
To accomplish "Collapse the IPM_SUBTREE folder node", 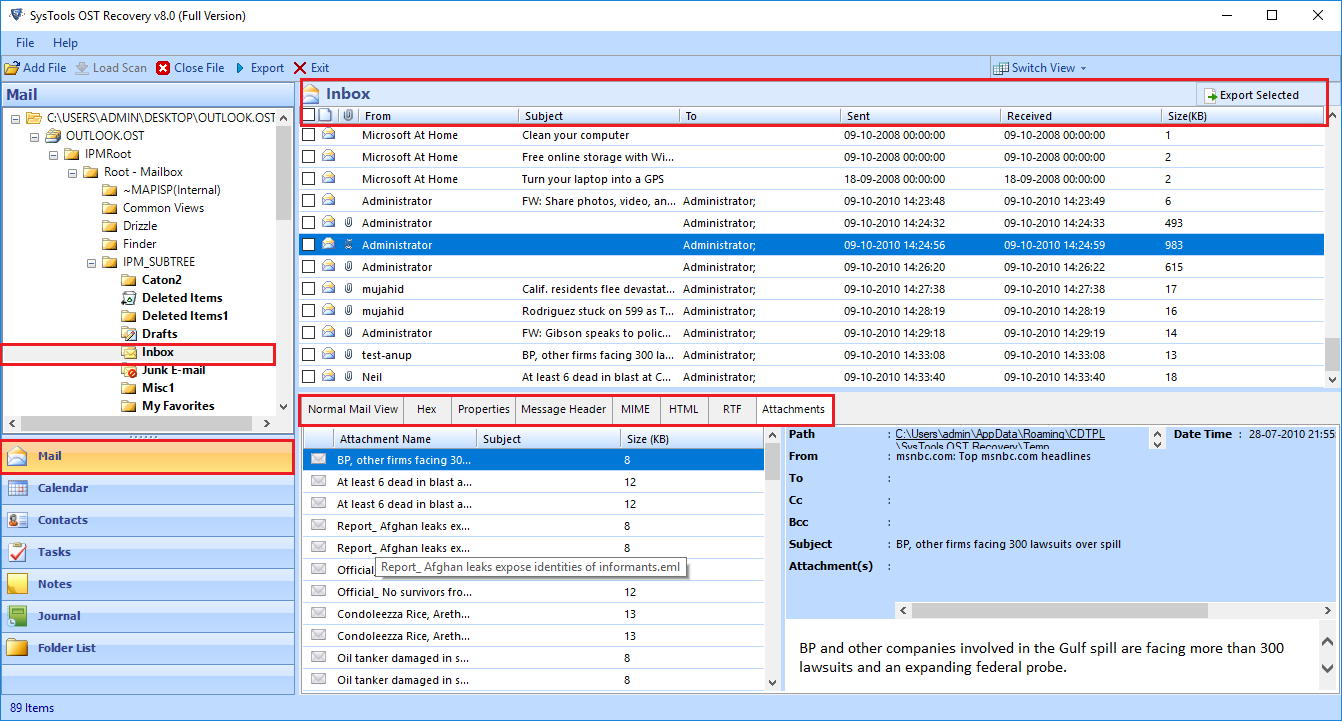I will 92,262.
